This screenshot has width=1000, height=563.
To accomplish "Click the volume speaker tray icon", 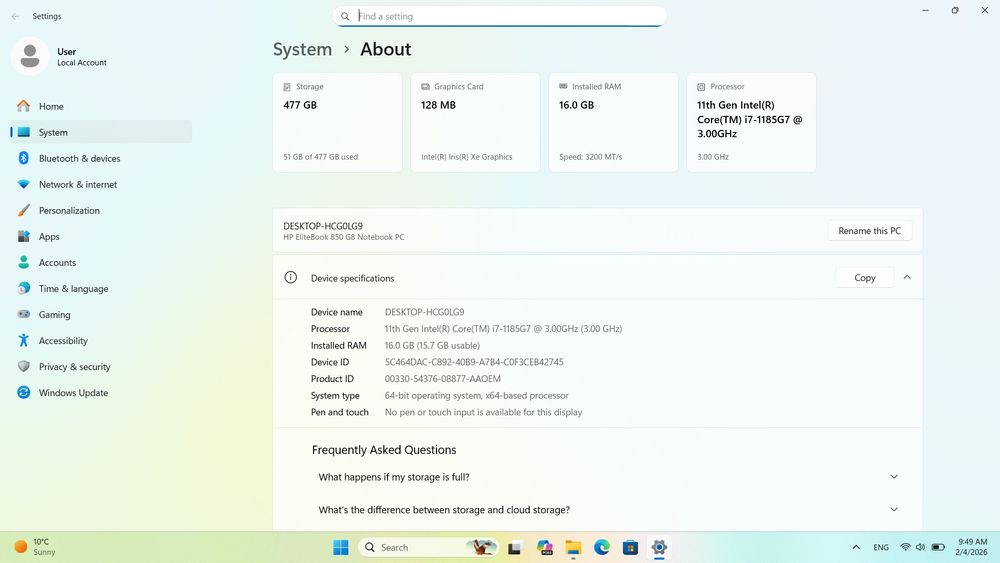I will pos(920,547).
